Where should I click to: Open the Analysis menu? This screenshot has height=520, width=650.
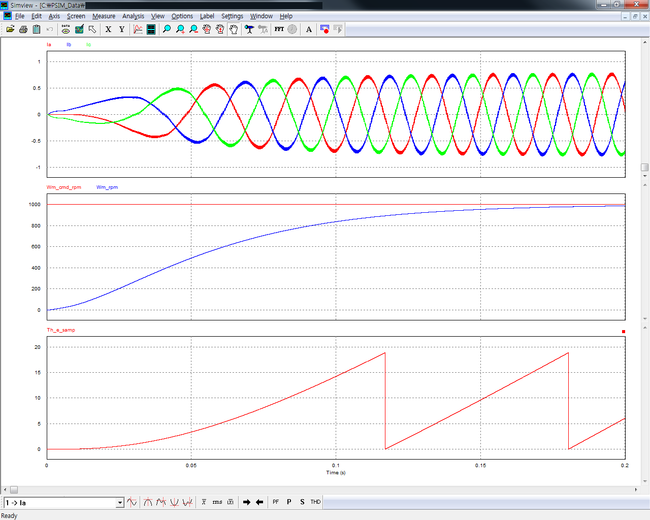tap(133, 16)
